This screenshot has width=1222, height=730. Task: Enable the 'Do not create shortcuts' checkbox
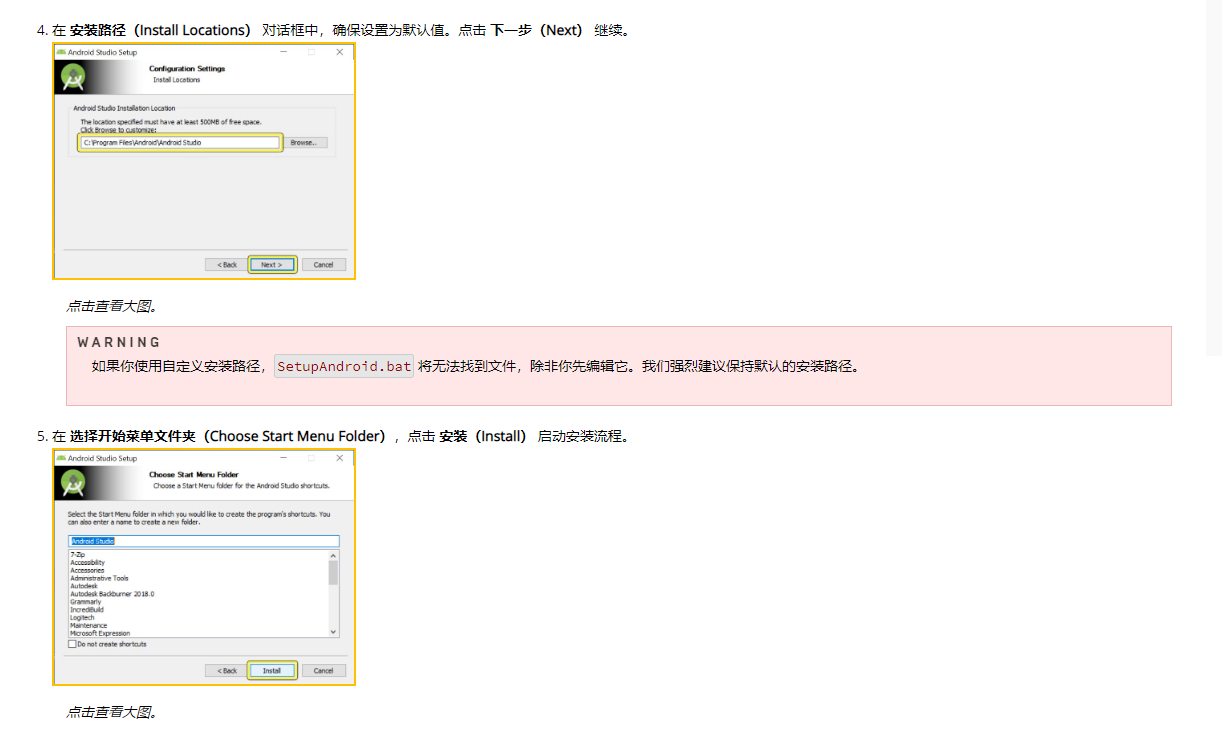(72, 644)
